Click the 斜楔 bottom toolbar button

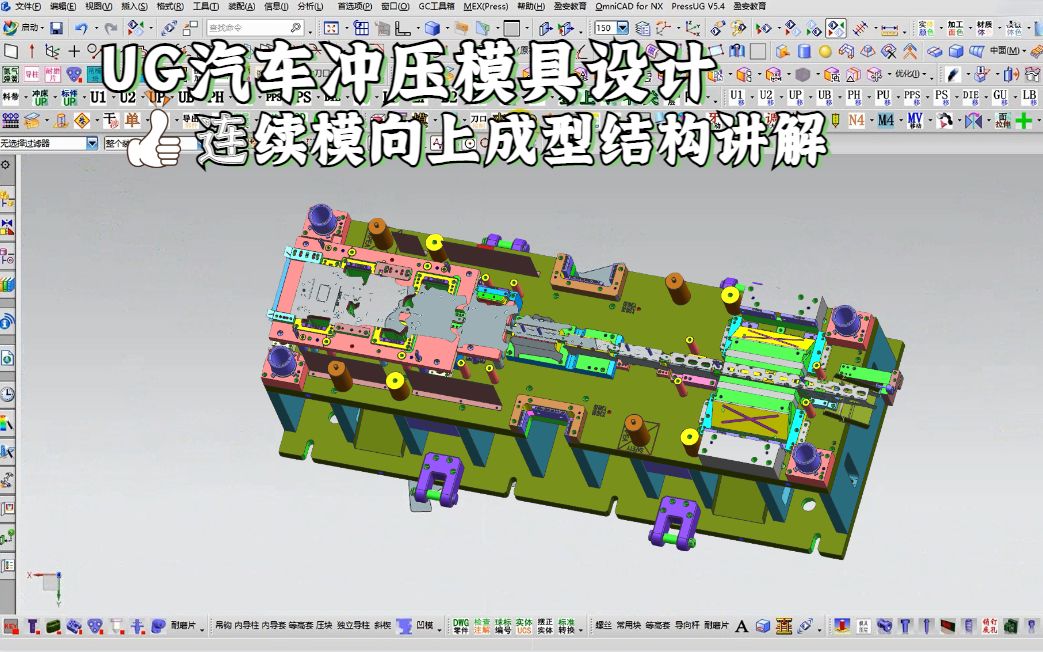click(x=382, y=625)
